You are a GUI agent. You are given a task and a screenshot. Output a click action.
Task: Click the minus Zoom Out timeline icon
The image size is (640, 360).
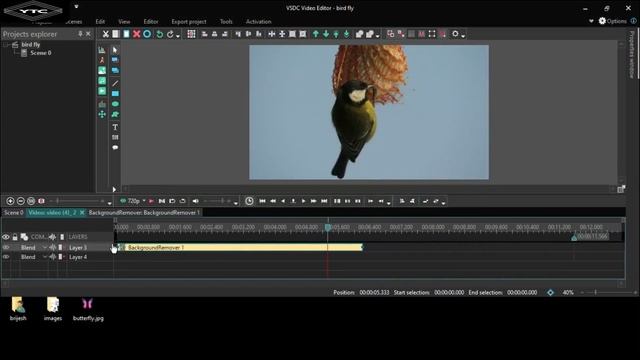click(x=20, y=201)
